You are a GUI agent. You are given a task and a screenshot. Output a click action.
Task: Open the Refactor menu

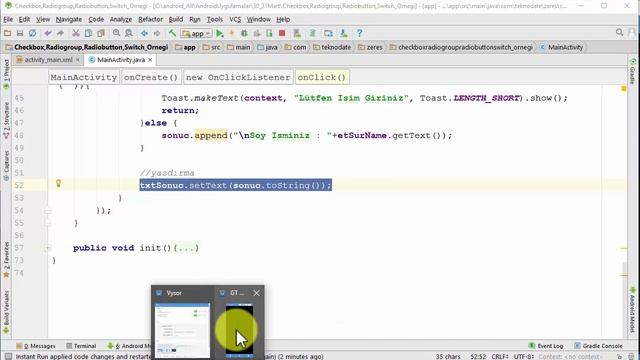(150, 19)
